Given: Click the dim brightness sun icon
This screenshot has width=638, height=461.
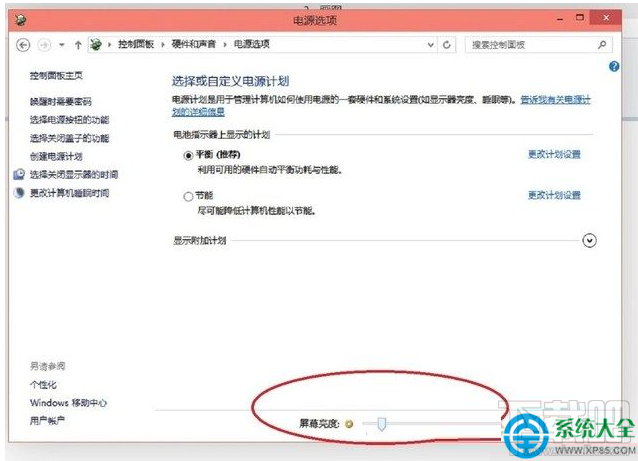Looking at the screenshot, I should click(x=349, y=424).
